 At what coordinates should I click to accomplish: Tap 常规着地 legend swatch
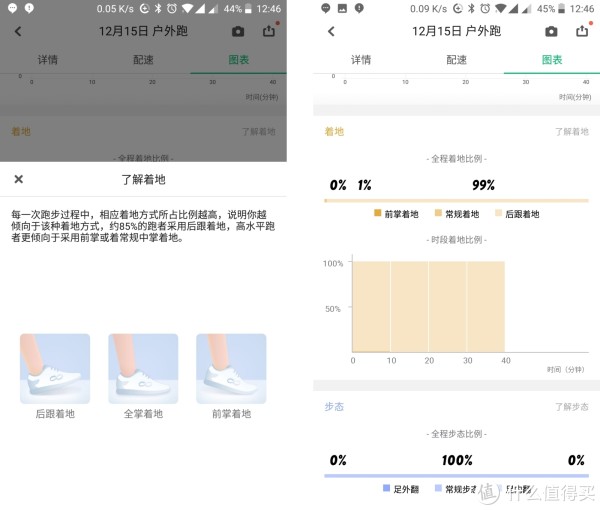click(438, 213)
